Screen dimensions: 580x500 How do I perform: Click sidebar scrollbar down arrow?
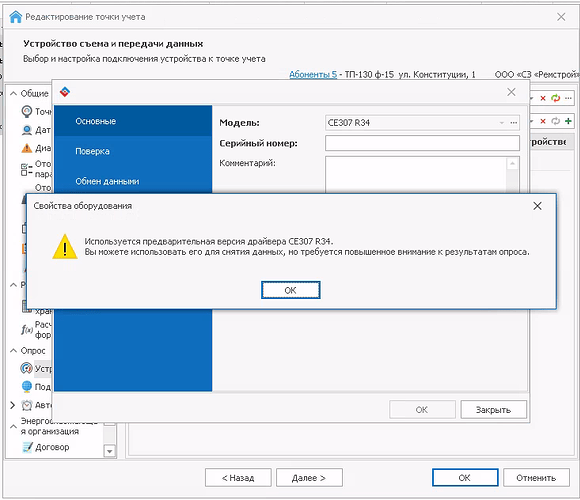(x=109, y=451)
